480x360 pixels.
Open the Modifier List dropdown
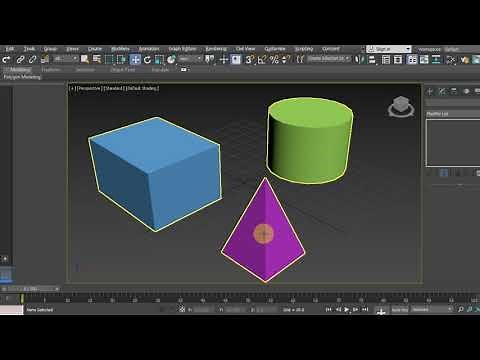pos(453,114)
